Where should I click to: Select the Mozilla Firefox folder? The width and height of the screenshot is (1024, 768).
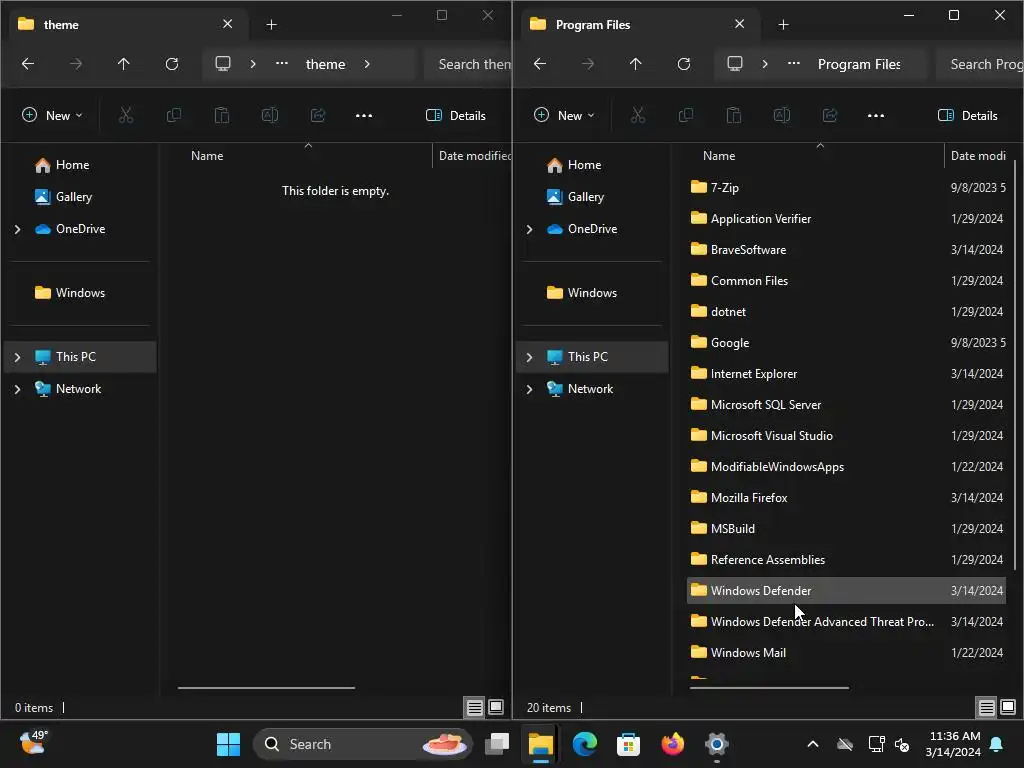pyautogui.click(x=846, y=498)
